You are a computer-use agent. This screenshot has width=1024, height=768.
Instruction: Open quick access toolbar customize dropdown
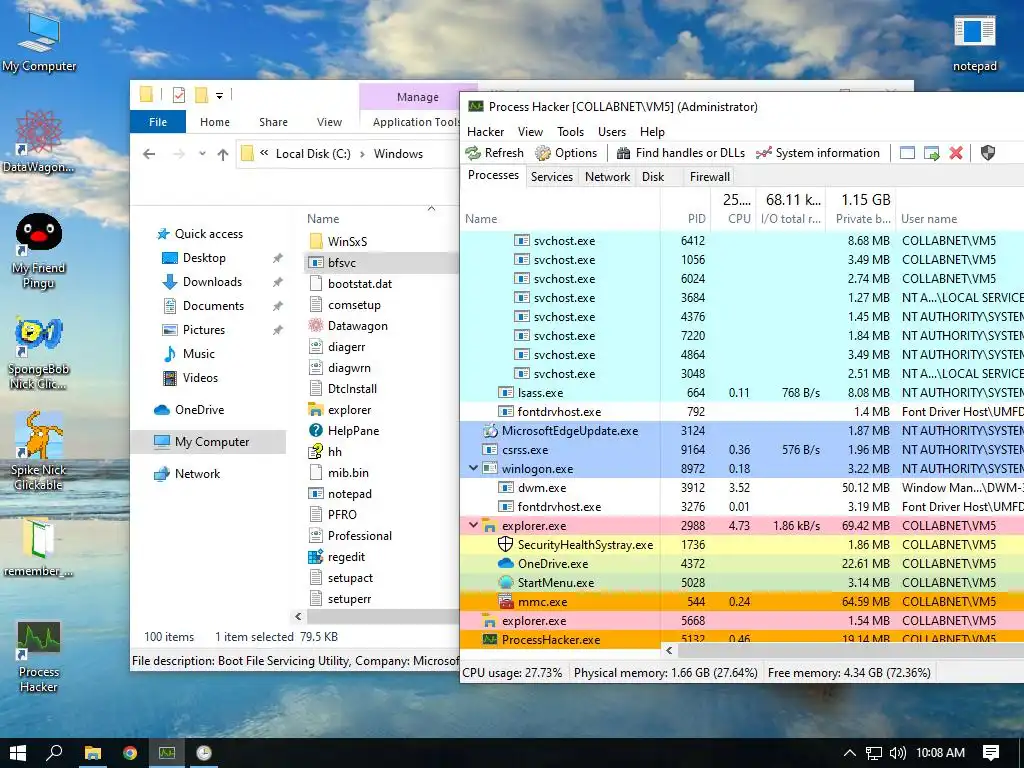219,96
